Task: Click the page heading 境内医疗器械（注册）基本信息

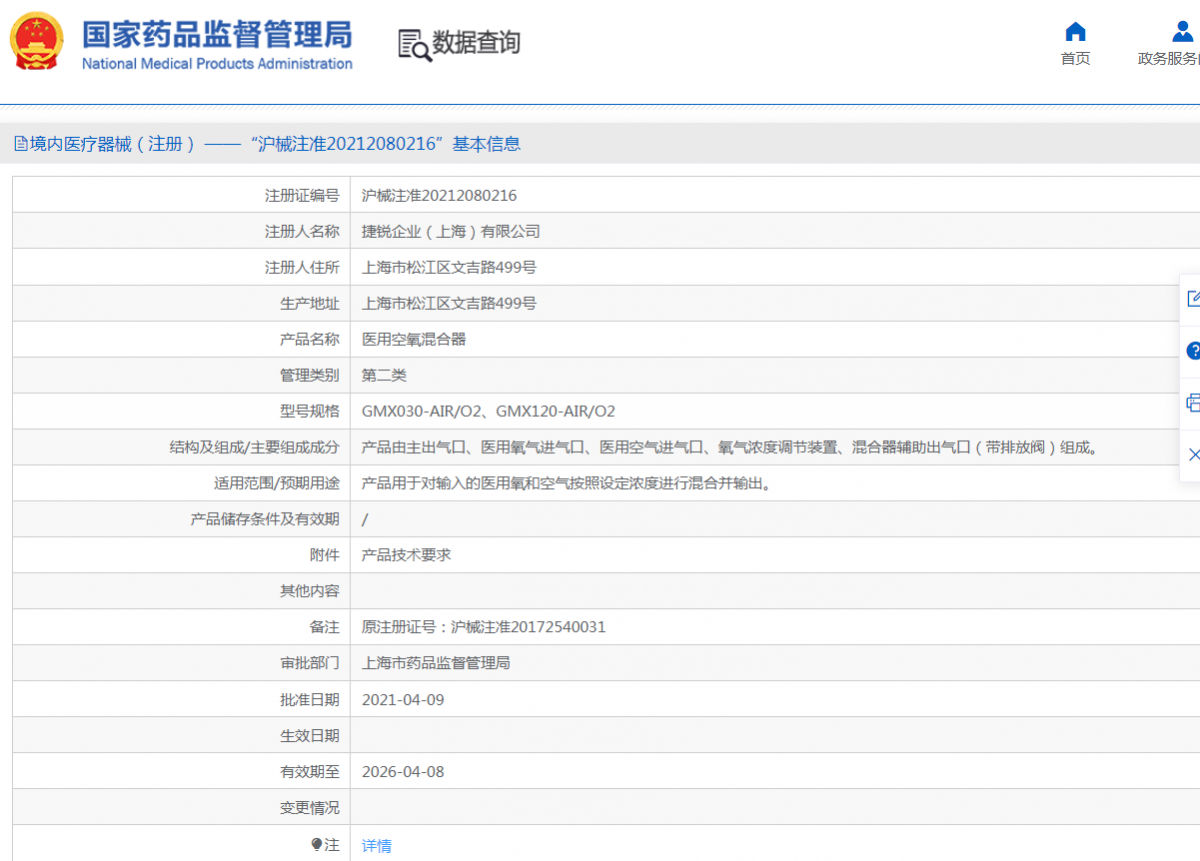Action: 275,144
